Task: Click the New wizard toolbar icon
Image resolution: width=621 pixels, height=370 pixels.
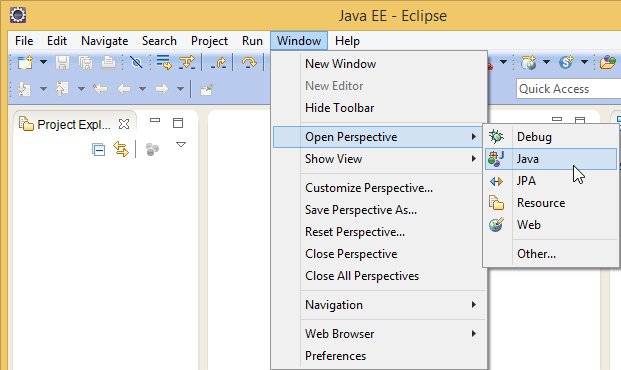Action: click(x=25, y=63)
